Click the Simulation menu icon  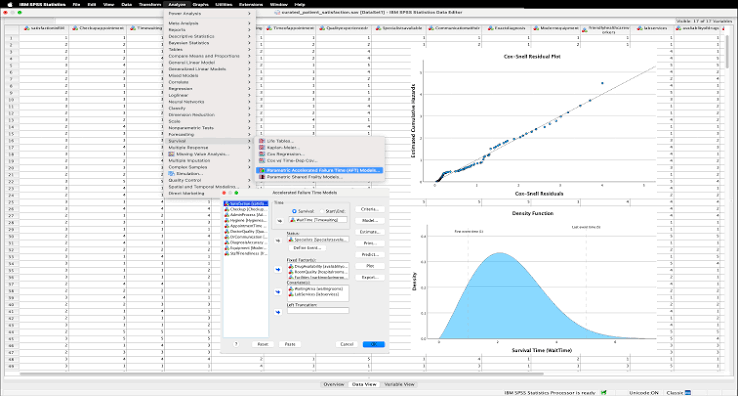click(172, 174)
